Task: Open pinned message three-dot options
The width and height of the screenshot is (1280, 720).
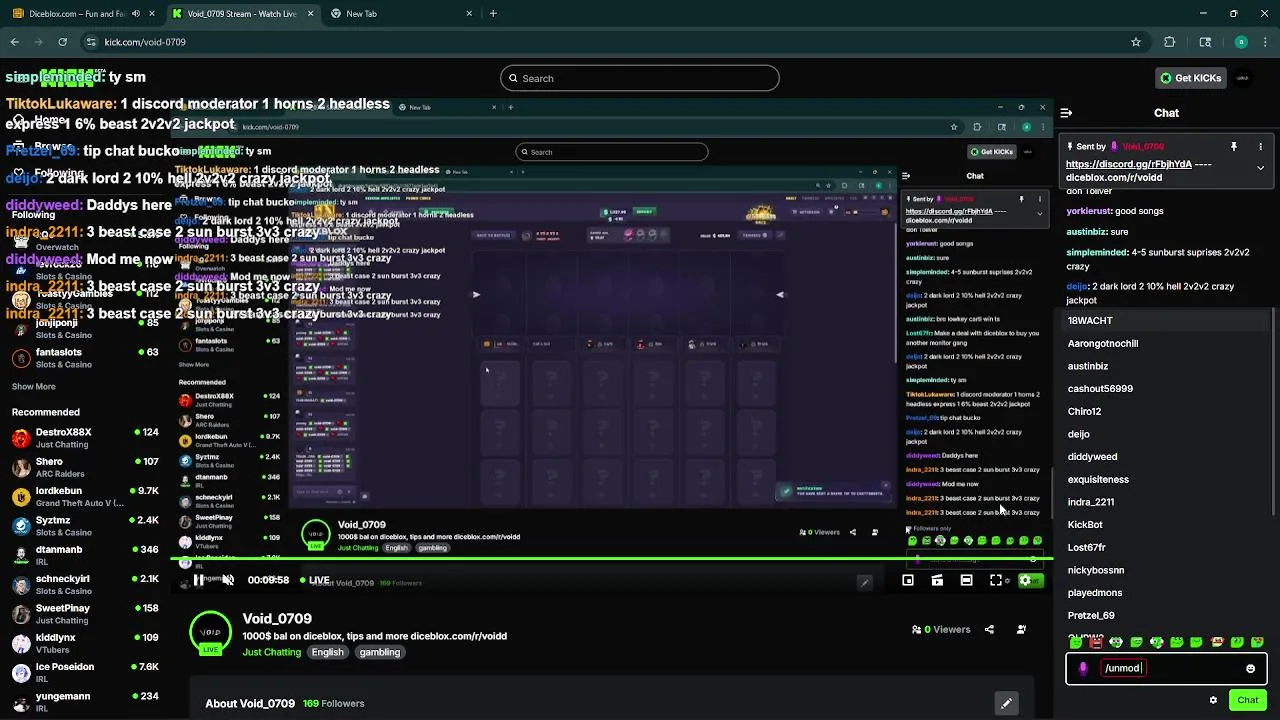Action: click(1260, 146)
